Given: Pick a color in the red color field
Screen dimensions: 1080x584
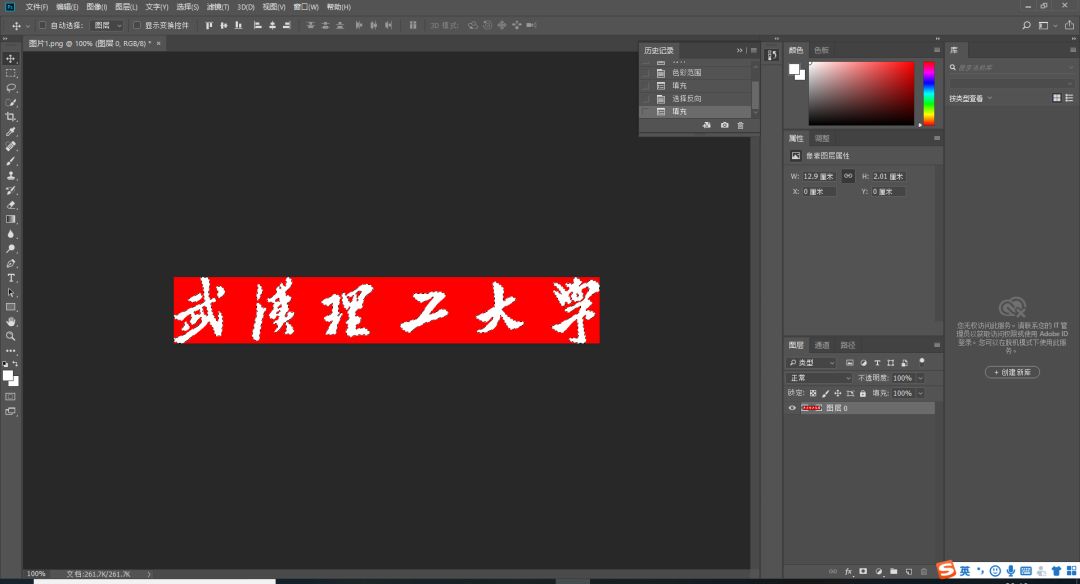Looking at the screenshot, I should point(861,93).
